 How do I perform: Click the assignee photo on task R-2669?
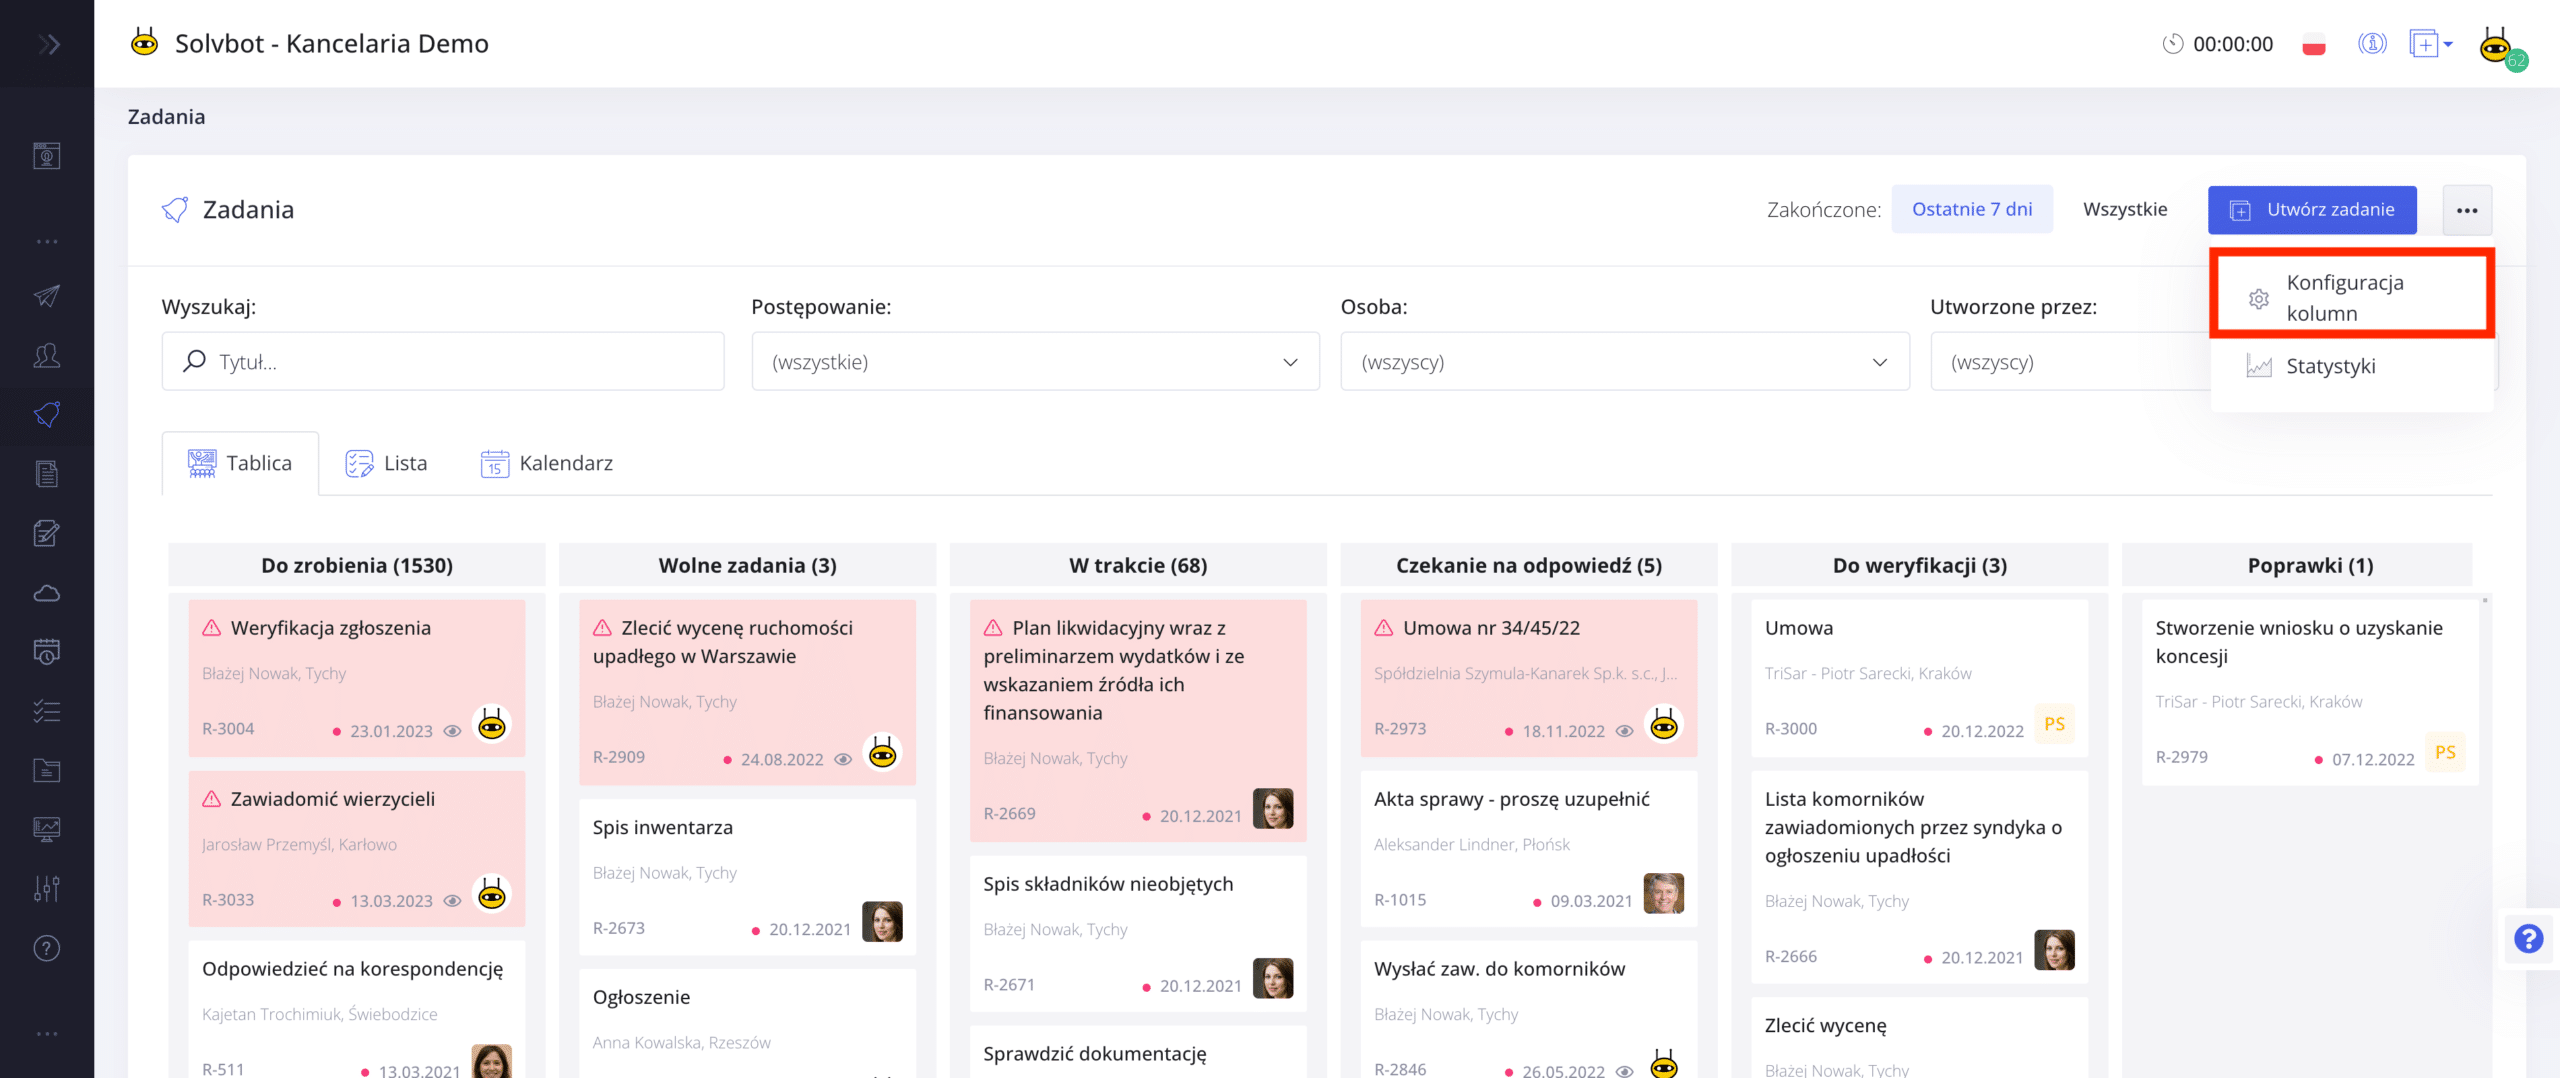[1273, 809]
